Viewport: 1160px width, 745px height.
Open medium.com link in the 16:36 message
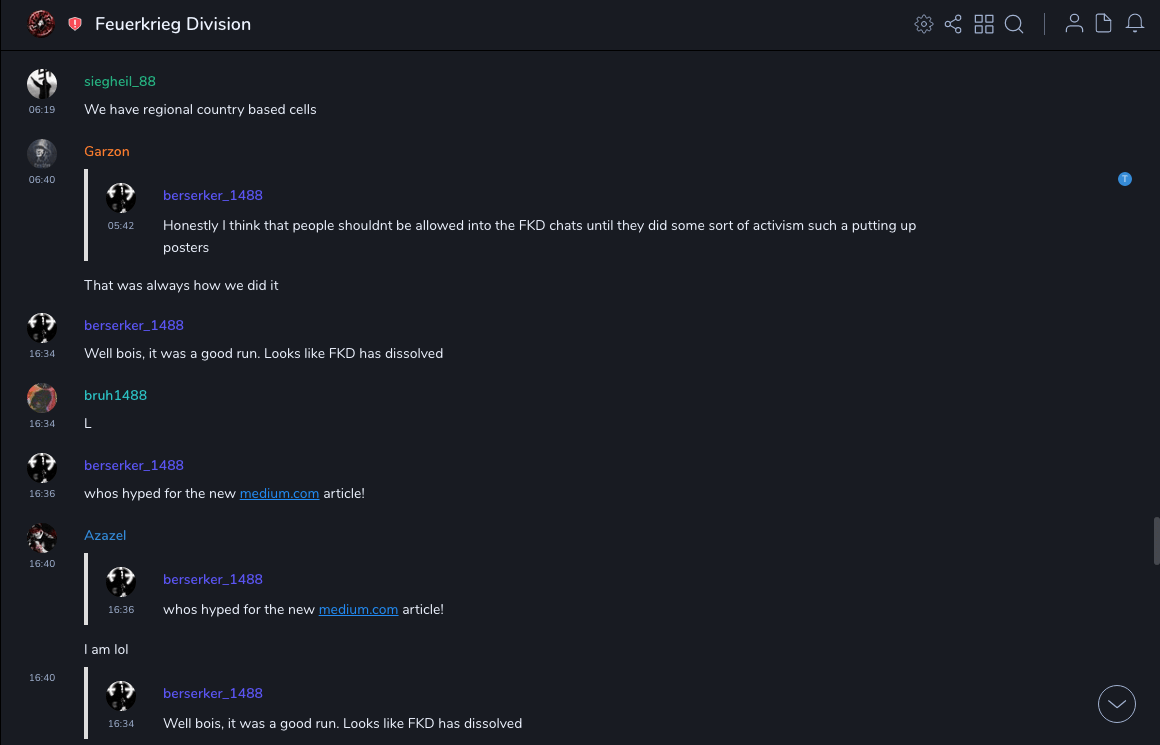[x=279, y=494]
